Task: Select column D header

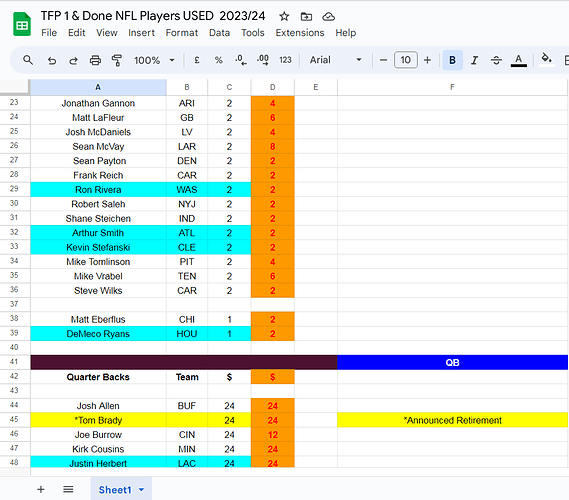Action: [273, 87]
